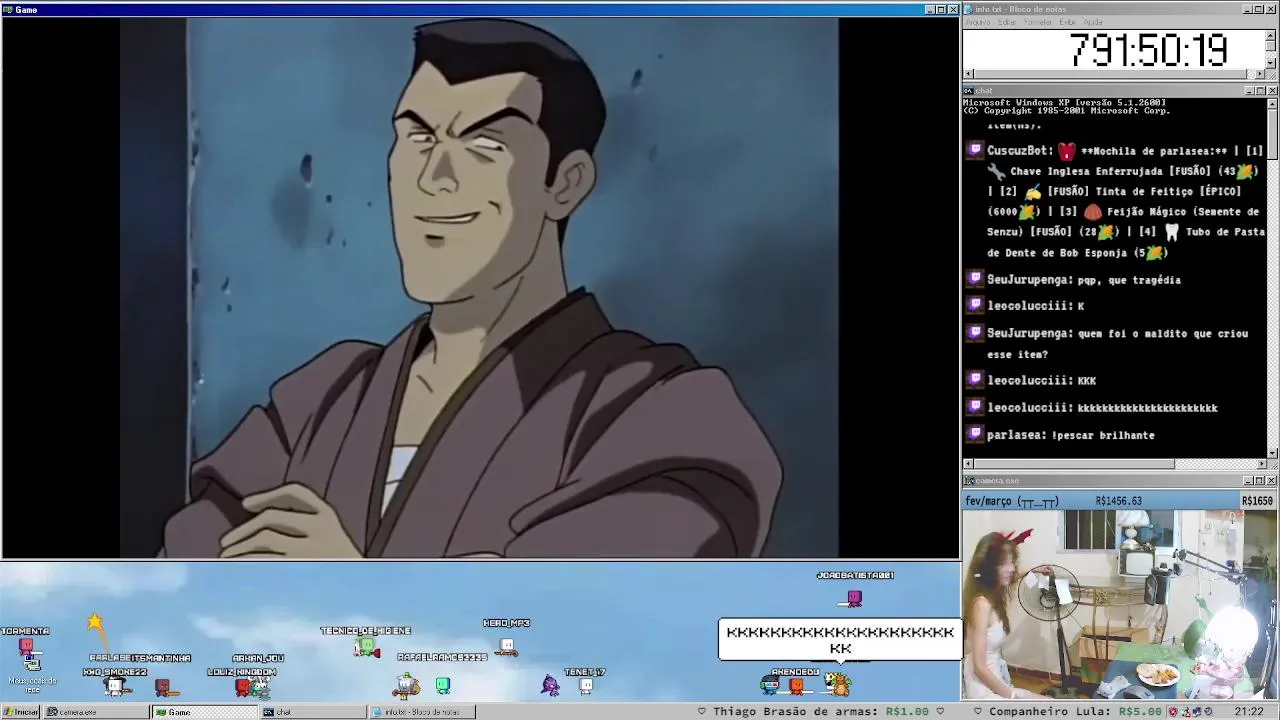Click the purple bird avatar near TENET_17
The height and width of the screenshot is (720, 1280).
point(550,685)
